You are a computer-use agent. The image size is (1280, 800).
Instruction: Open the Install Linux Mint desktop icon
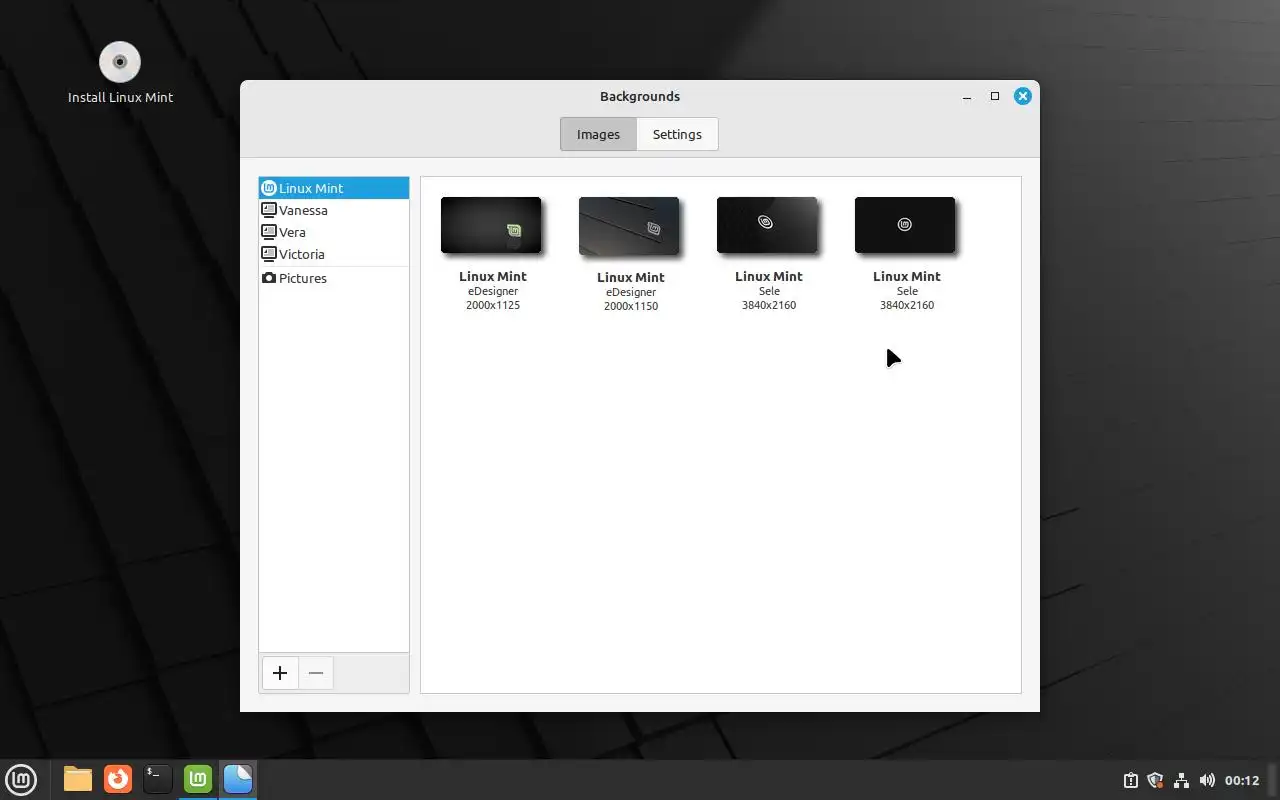point(120,72)
